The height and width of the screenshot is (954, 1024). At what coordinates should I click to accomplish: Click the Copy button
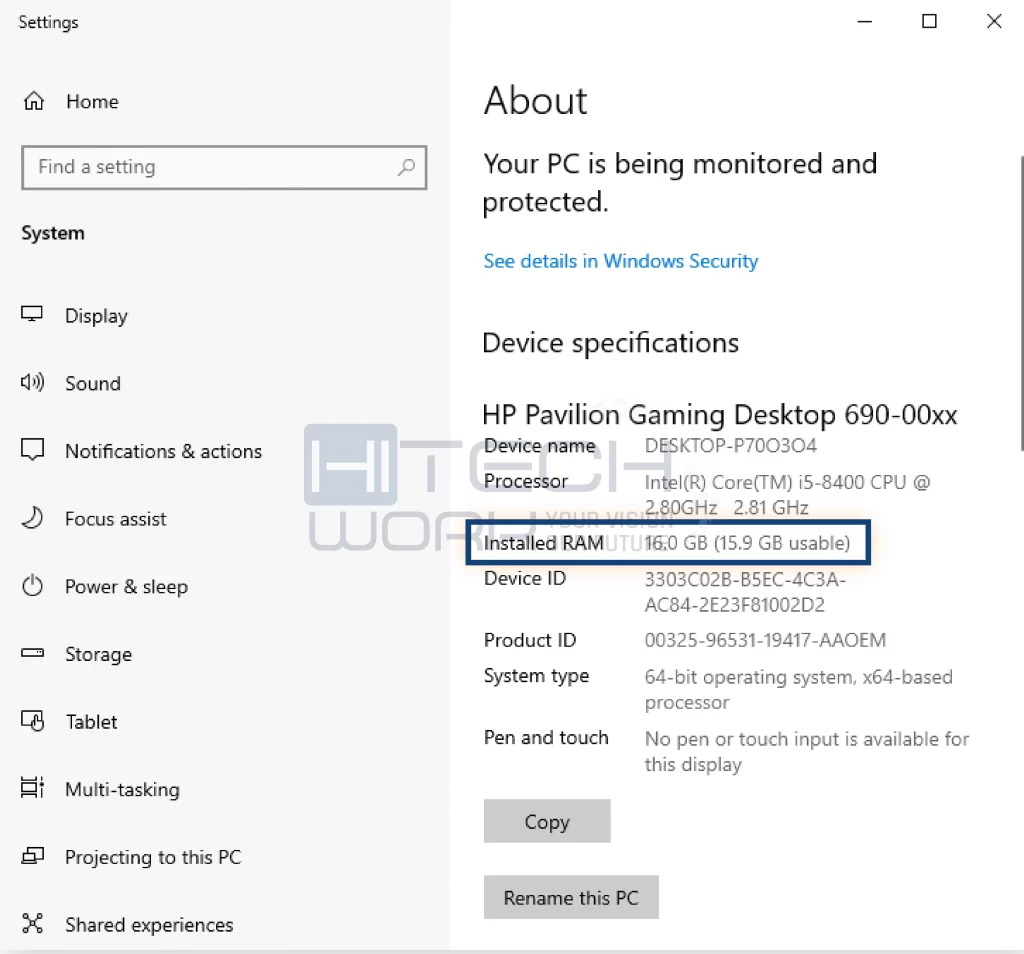547,821
